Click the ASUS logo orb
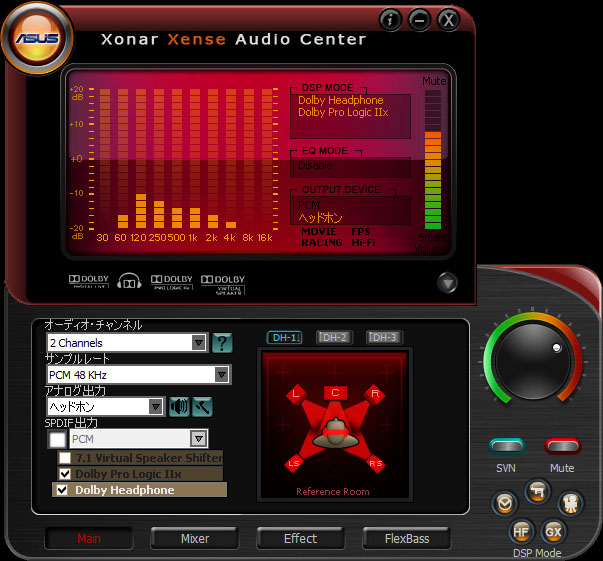 [x=37, y=38]
